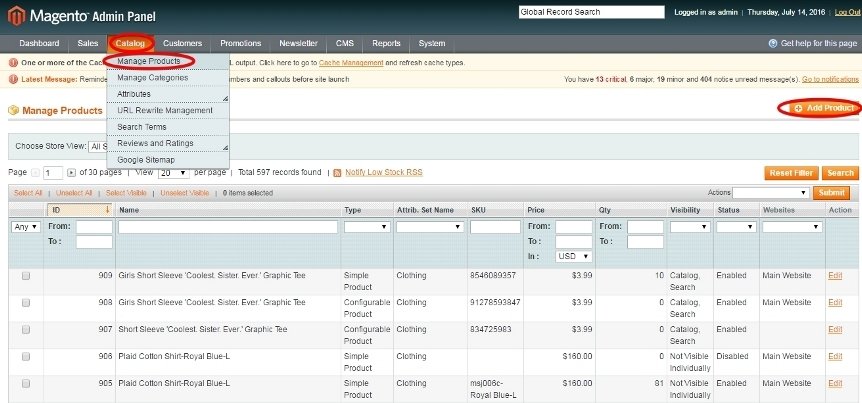This screenshot has height=403, width=862.
Task: Open the Attrib. Set Name filter dropdown
Action: tap(430, 227)
